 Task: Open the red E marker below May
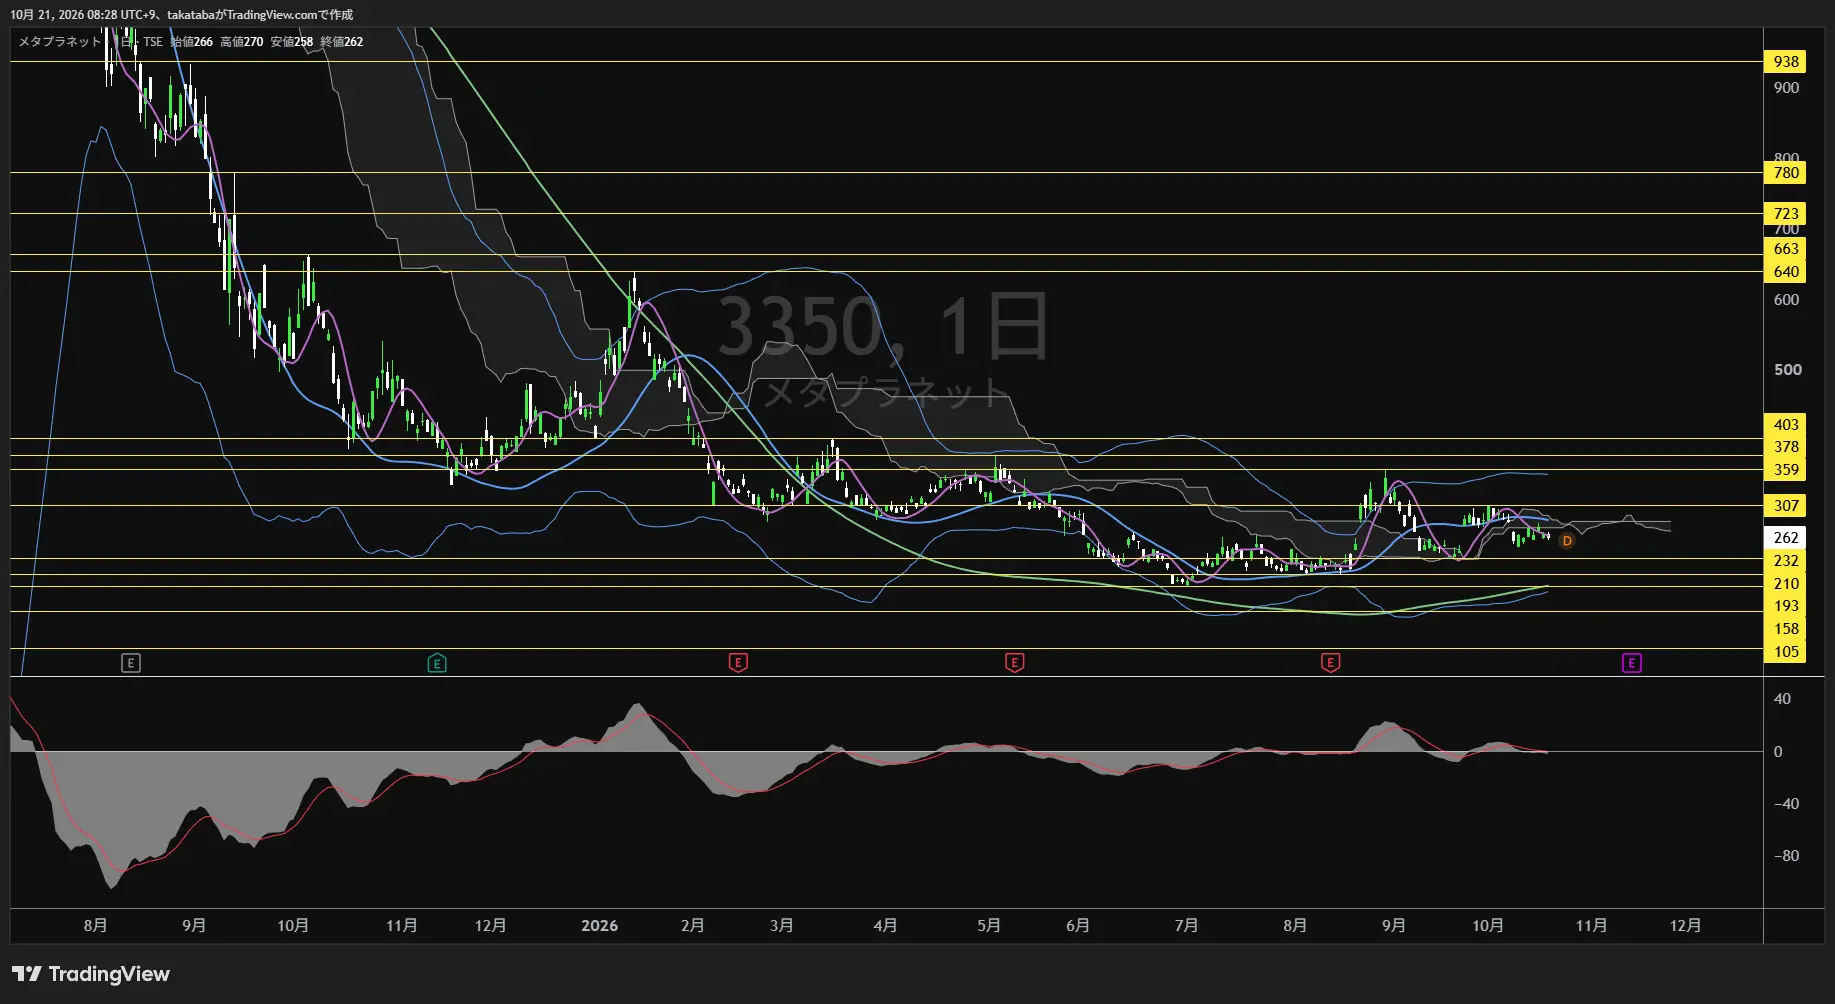pos(1014,662)
